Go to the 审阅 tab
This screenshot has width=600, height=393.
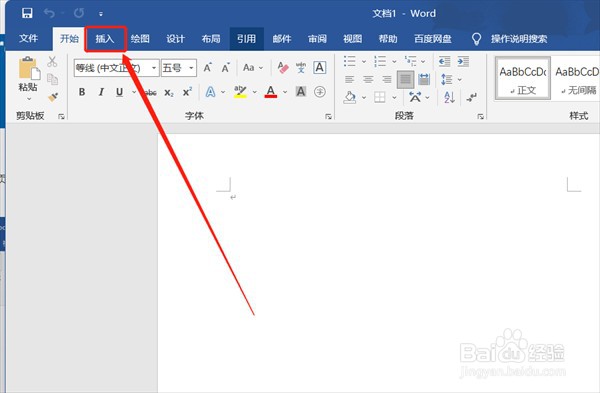point(317,39)
